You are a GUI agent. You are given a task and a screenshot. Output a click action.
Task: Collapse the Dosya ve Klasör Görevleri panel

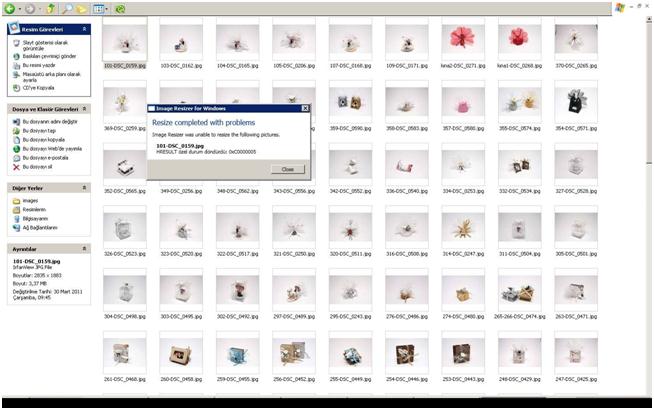pyautogui.click(x=84, y=108)
